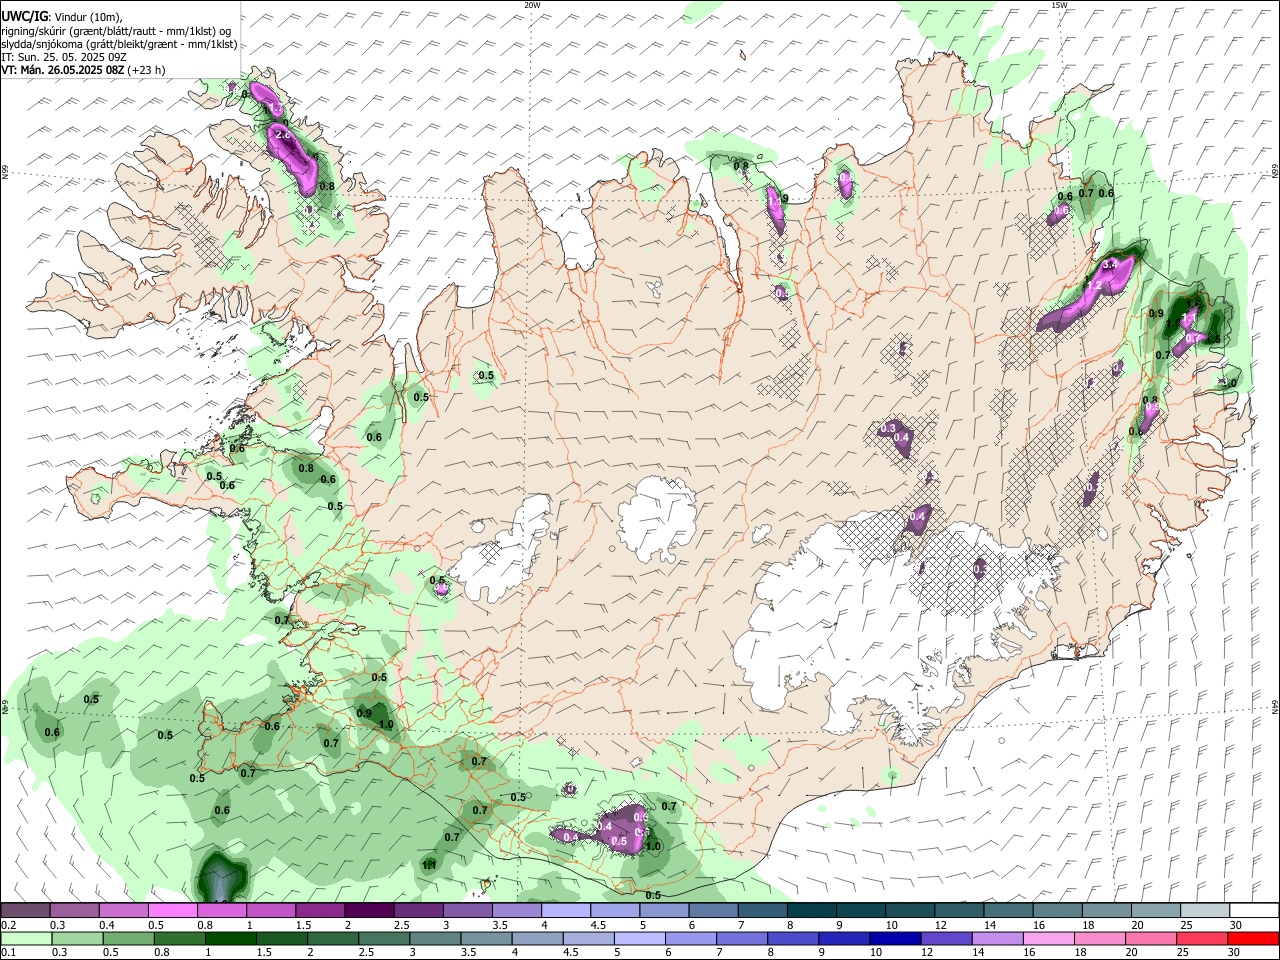Pick the white 30 swatch in upper legend row

(x=1254, y=911)
